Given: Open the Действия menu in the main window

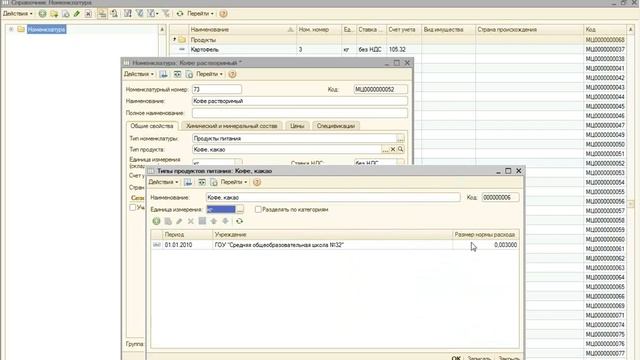Looking at the screenshot, I should click(x=18, y=13).
